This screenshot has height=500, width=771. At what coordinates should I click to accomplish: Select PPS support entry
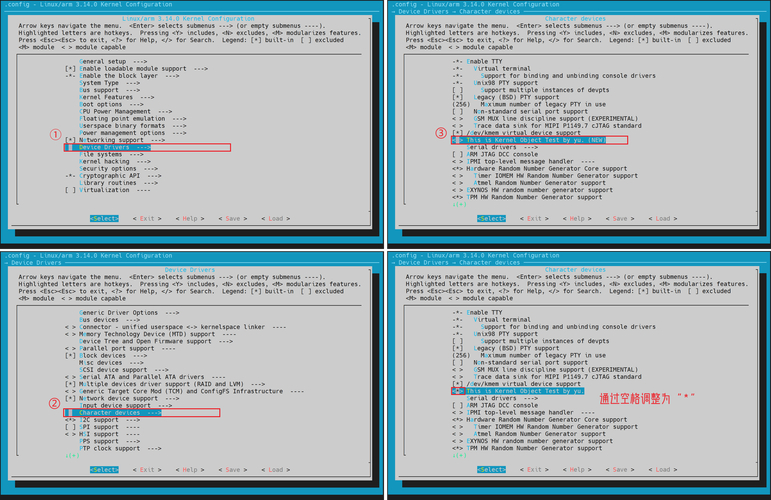(x=109, y=441)
